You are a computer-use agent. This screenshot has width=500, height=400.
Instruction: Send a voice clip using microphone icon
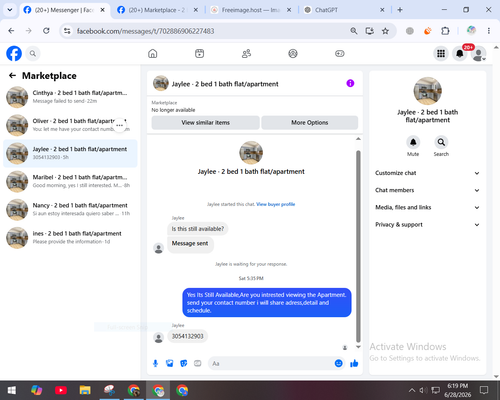(155, 363)
